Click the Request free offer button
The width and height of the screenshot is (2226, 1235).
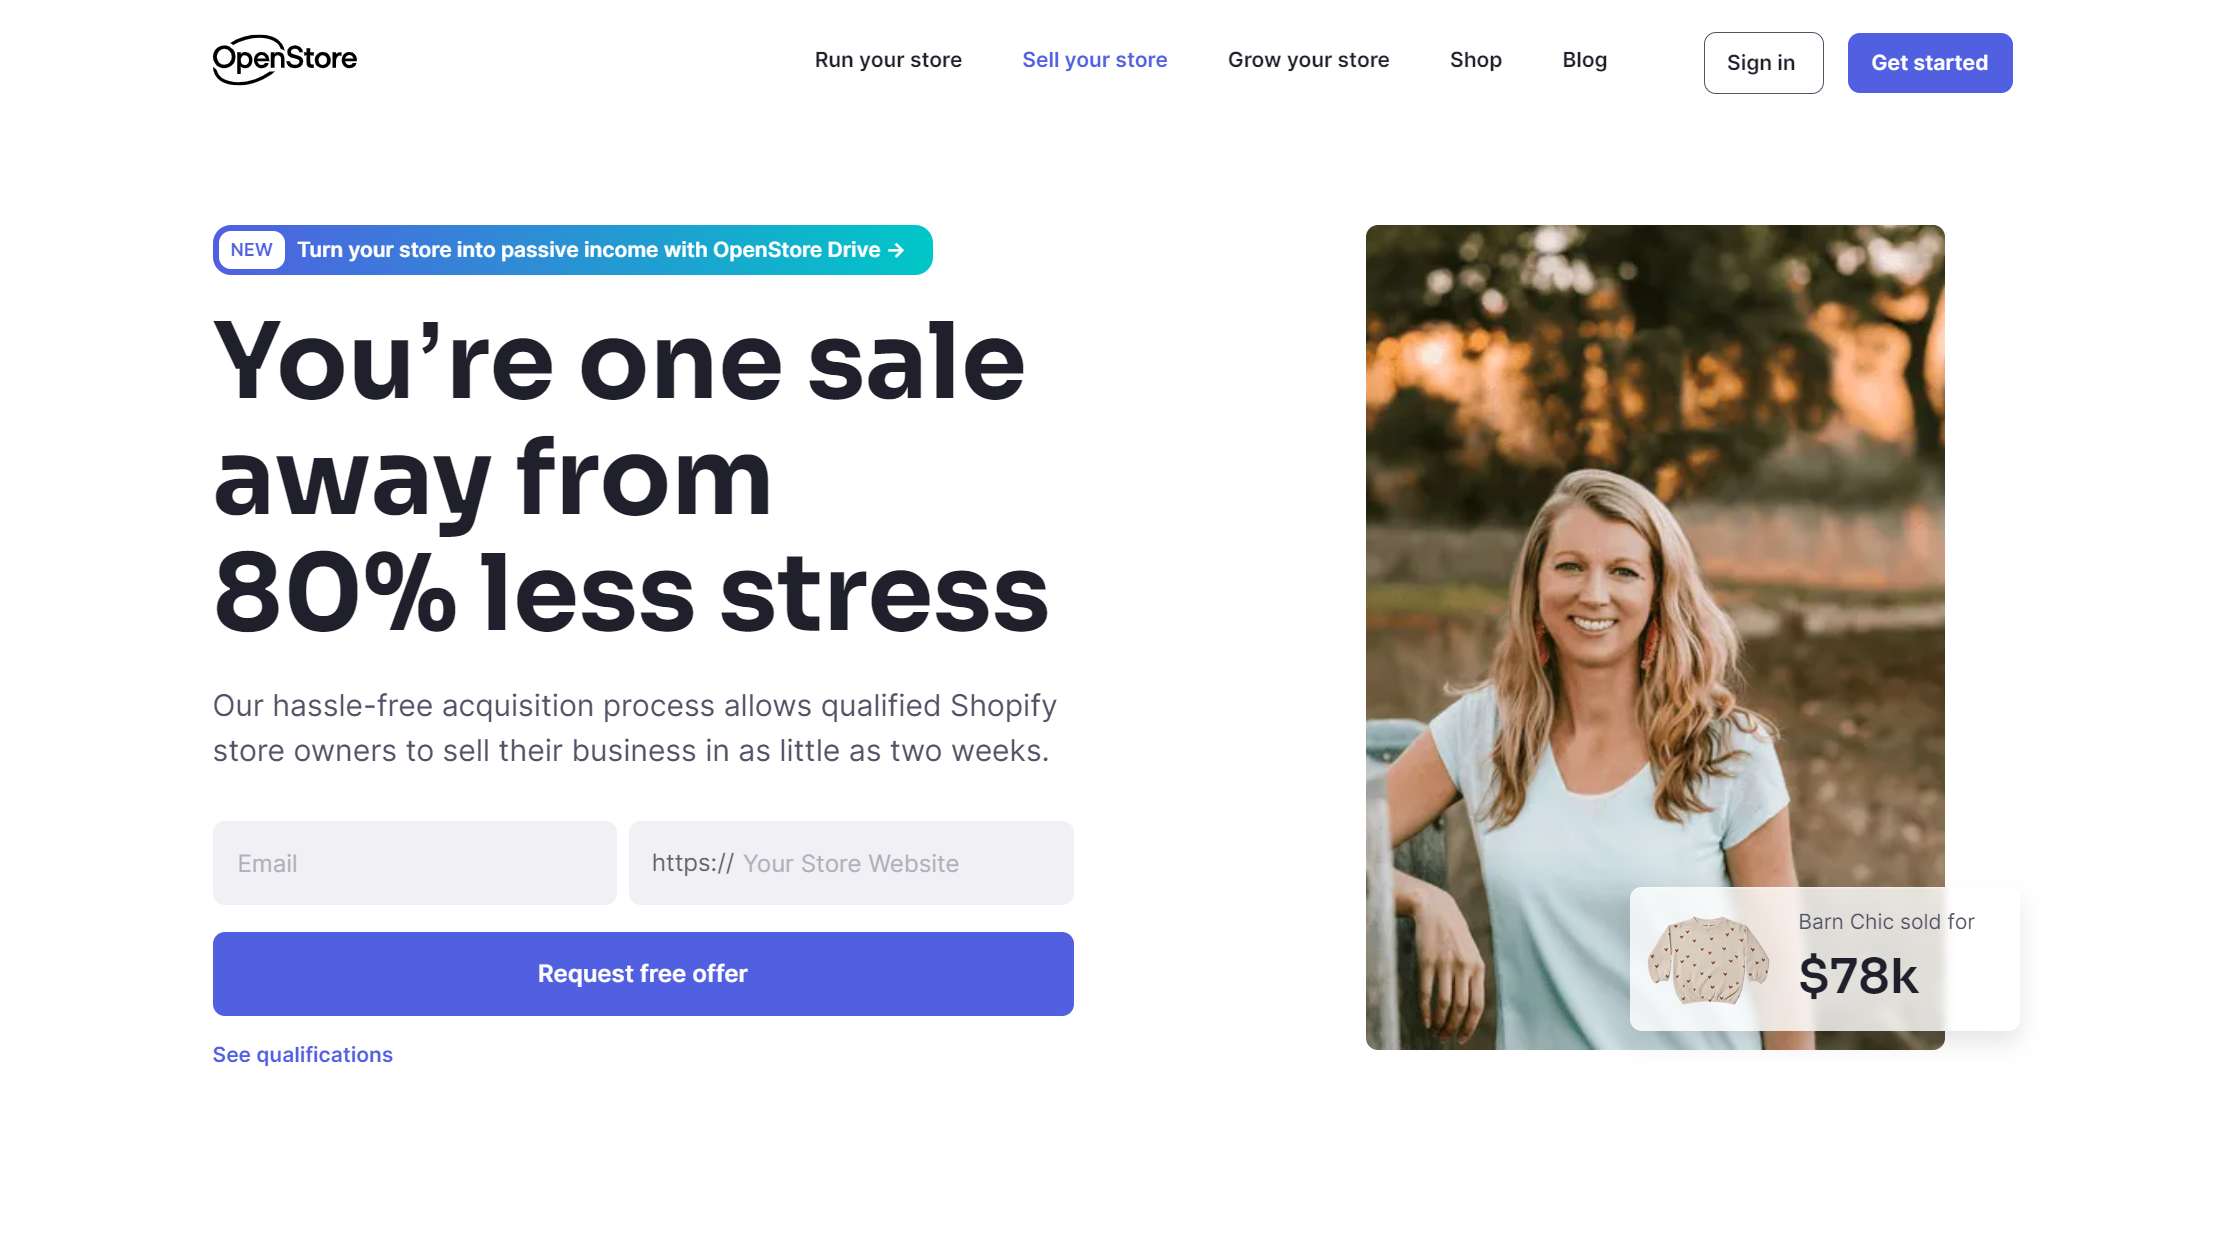tap(643, 974)
